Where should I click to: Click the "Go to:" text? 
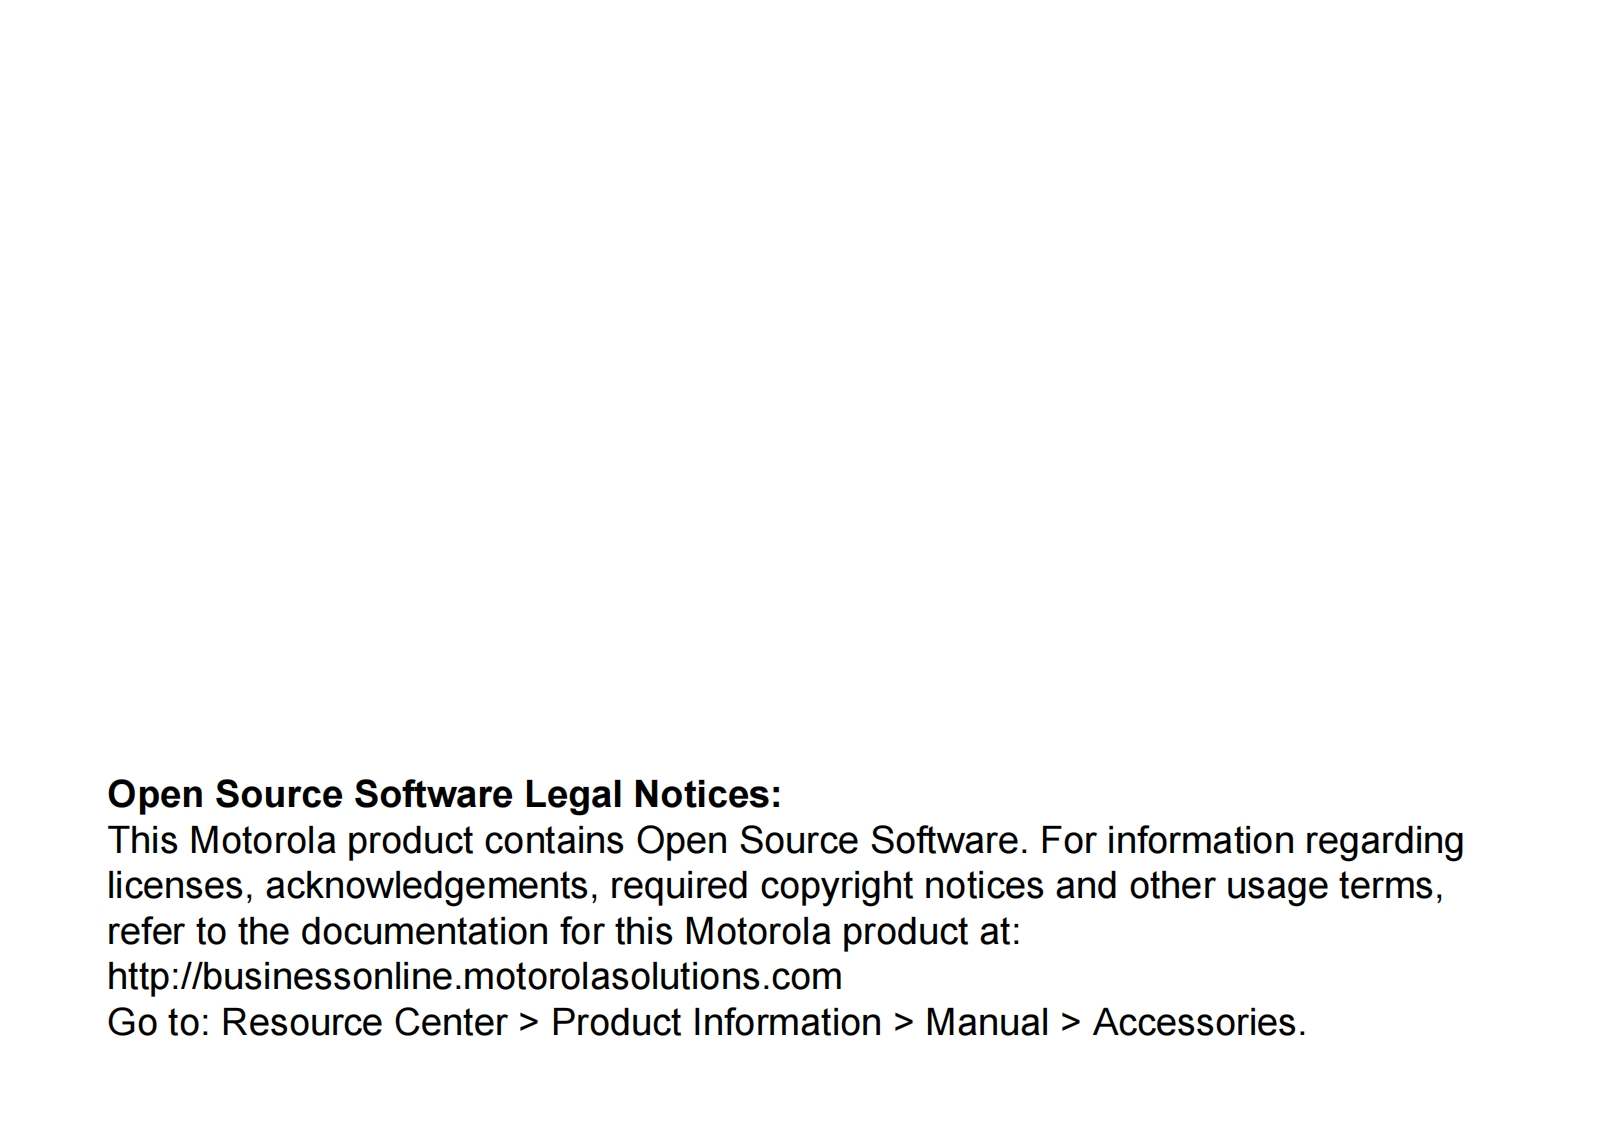(x=158, y=1023)
